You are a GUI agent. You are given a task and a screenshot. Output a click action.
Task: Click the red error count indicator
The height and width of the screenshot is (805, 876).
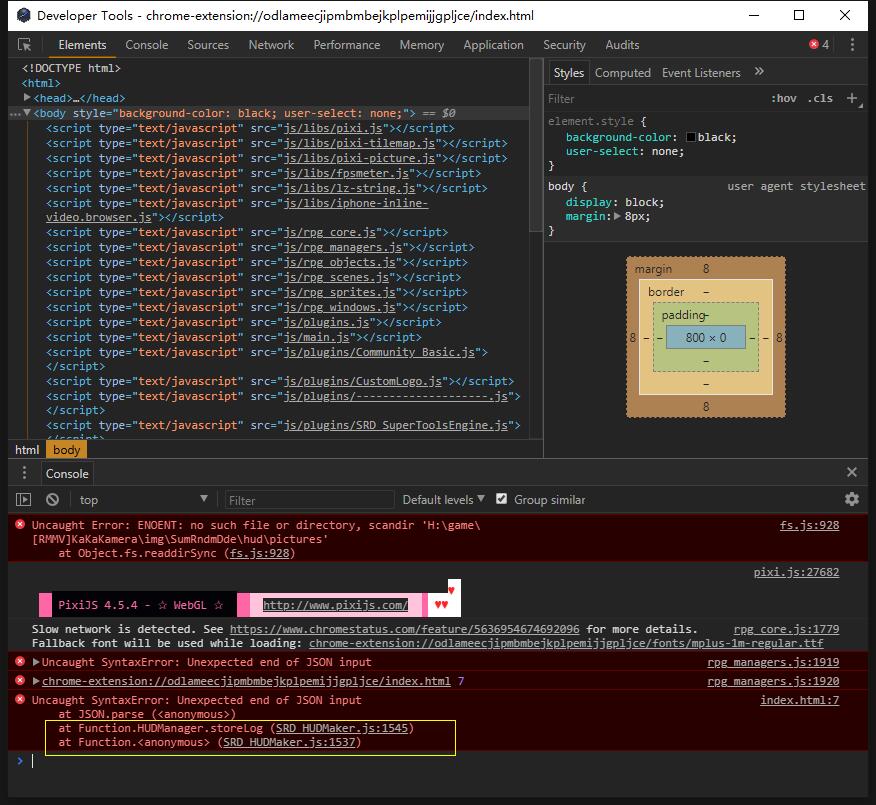pyautogui.click(x=818, y=45)
